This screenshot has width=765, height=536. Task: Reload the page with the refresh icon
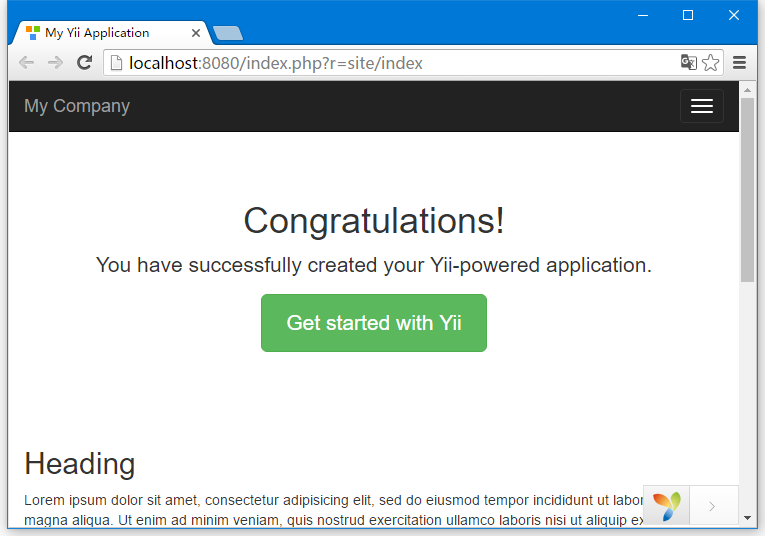84,62
